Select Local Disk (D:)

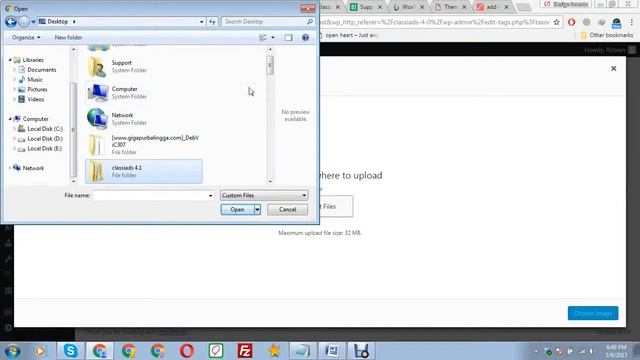[45, 139]
